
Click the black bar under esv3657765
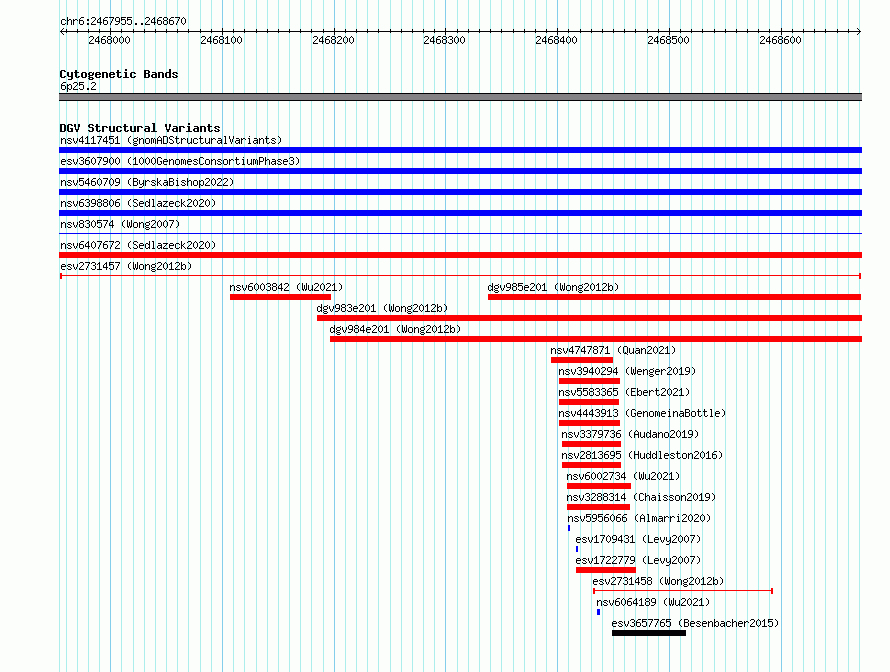pyautogui.click(x=649, y=633)
